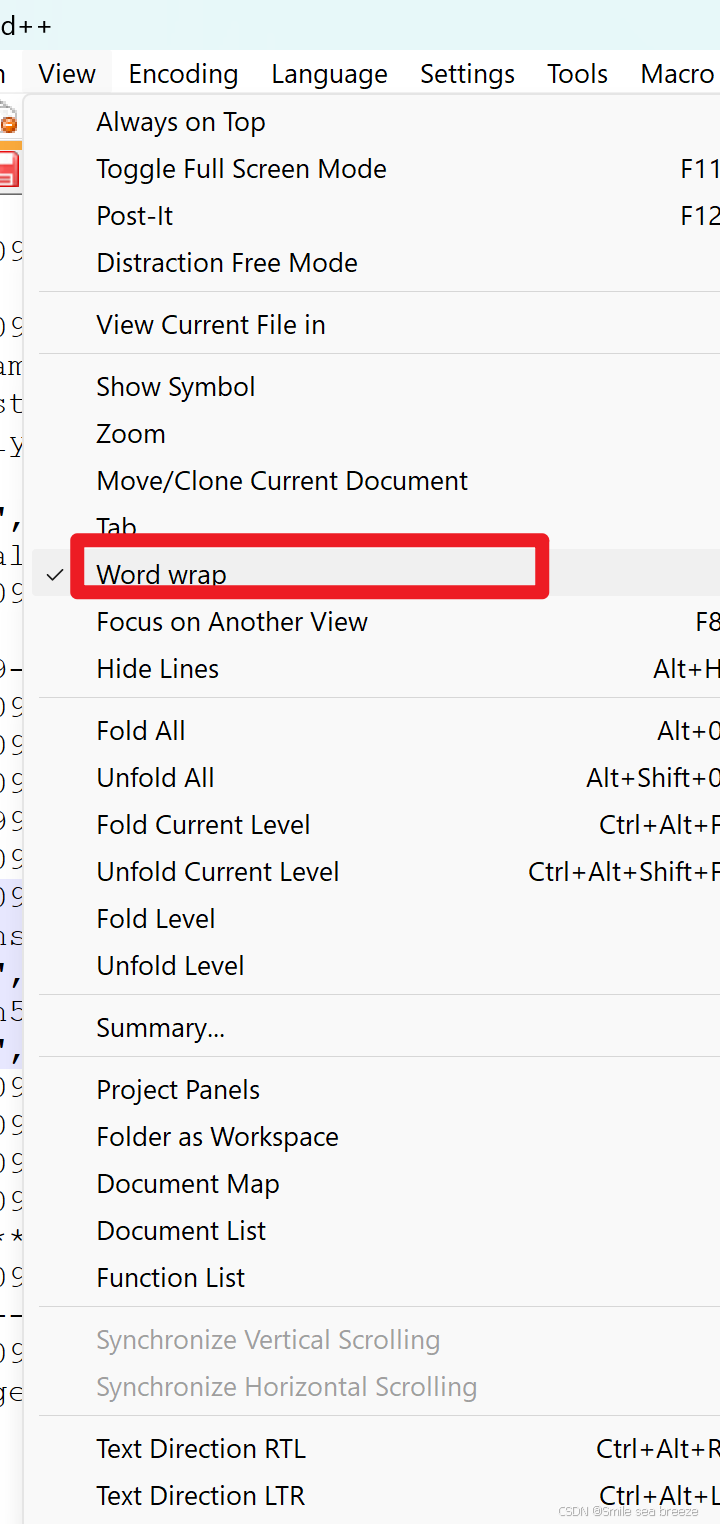This screenshot has width=720, height=1524.
Task: Open the Language menu
Action: 329,73
